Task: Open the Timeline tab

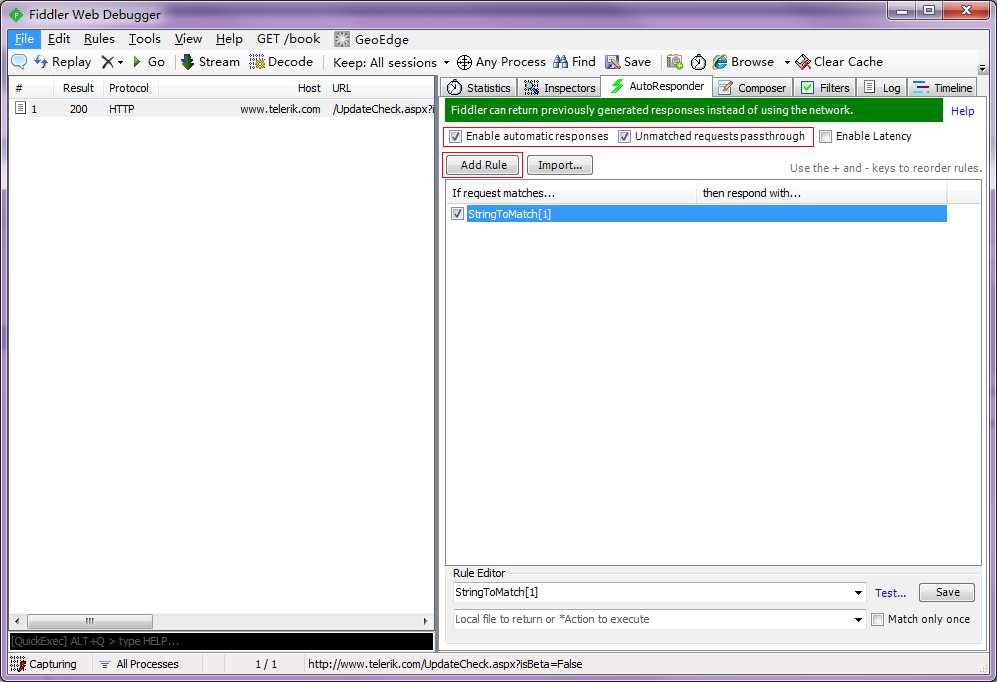Action: (x=942, y=88)
